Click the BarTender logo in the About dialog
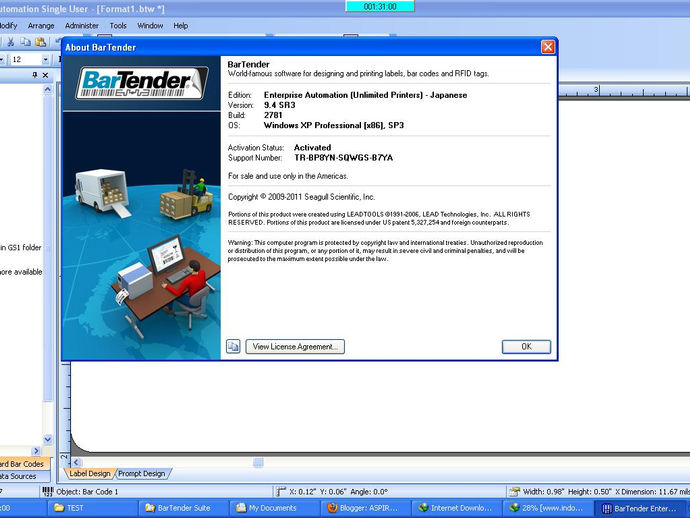690x518 pixels. point(142,83)
